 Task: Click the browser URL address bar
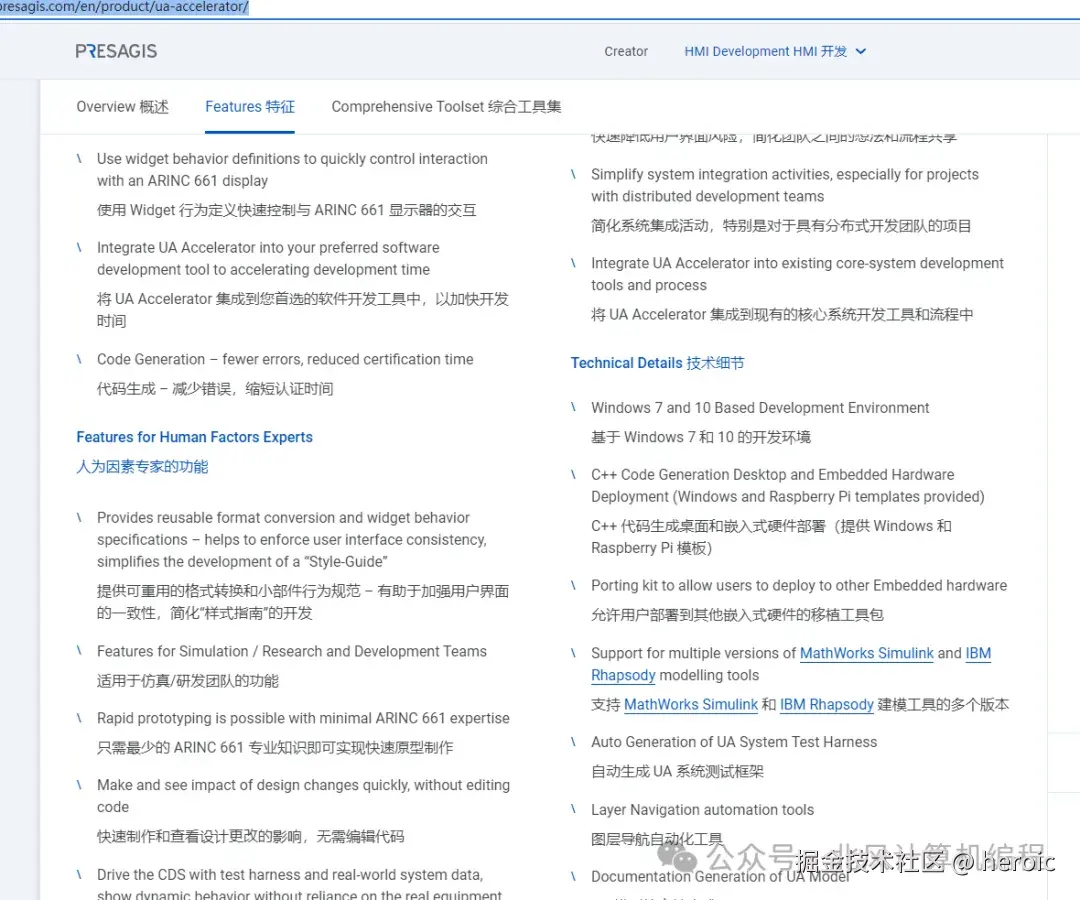(124, 7)
